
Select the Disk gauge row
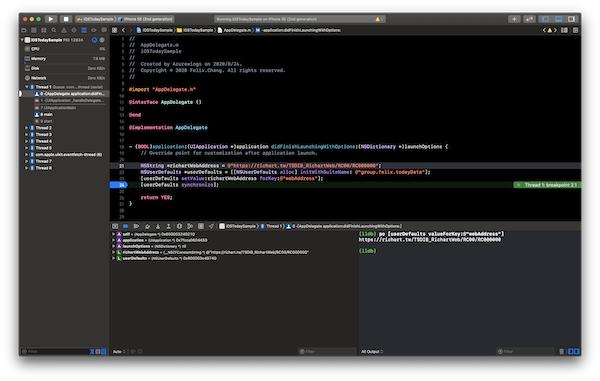pyautogui.click(x=65, y=68)
